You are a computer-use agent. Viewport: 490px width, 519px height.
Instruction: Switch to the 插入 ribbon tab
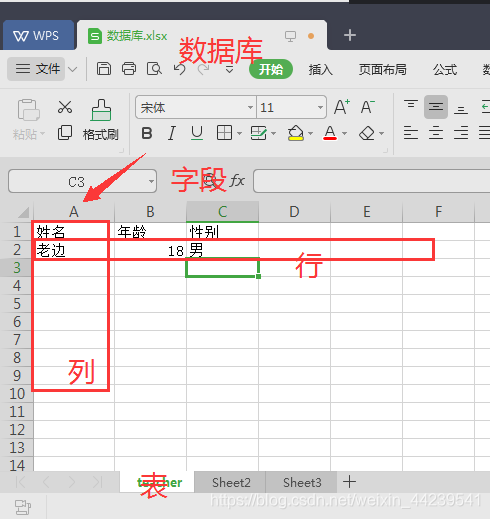coord(320,70)
